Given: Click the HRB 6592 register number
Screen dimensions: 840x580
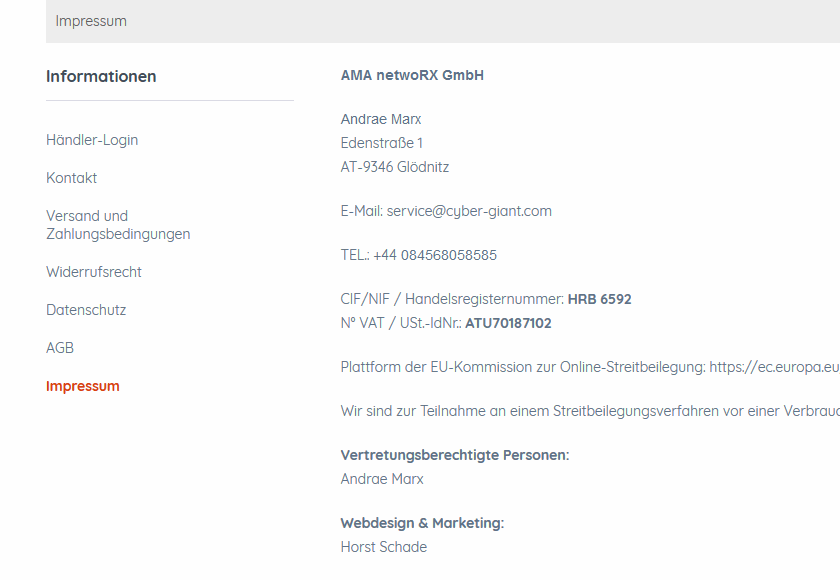Looking at the screenshot, I should click(599, 299).
